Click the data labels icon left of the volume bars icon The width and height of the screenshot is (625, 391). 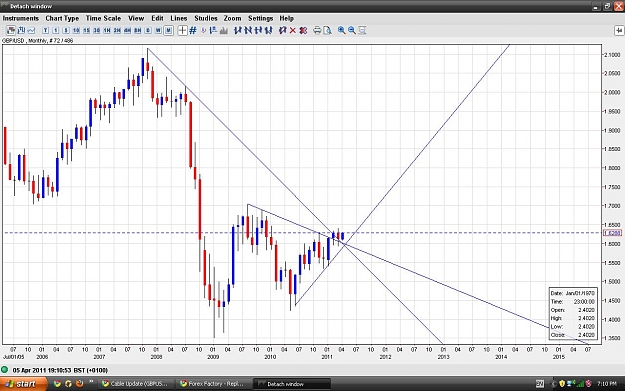(213, 30)
